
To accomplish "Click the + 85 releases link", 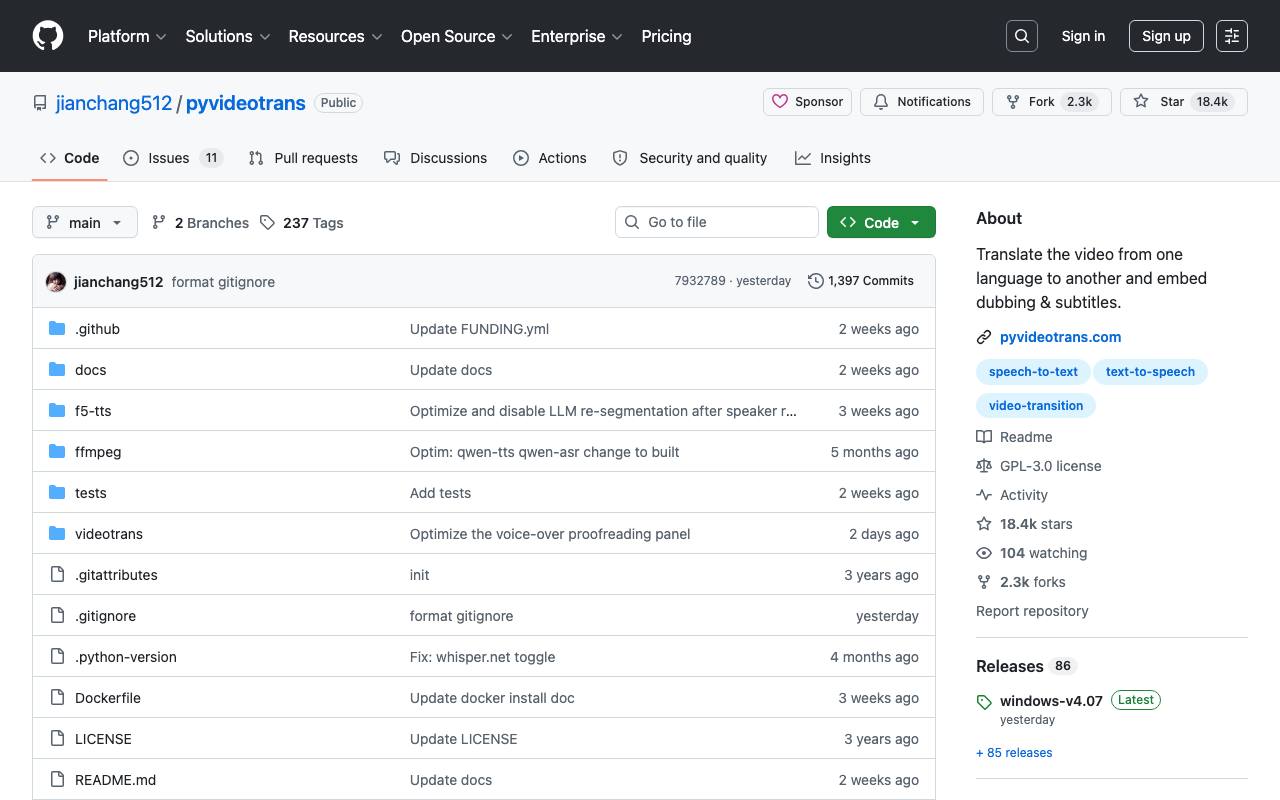I will [1014, 753].
